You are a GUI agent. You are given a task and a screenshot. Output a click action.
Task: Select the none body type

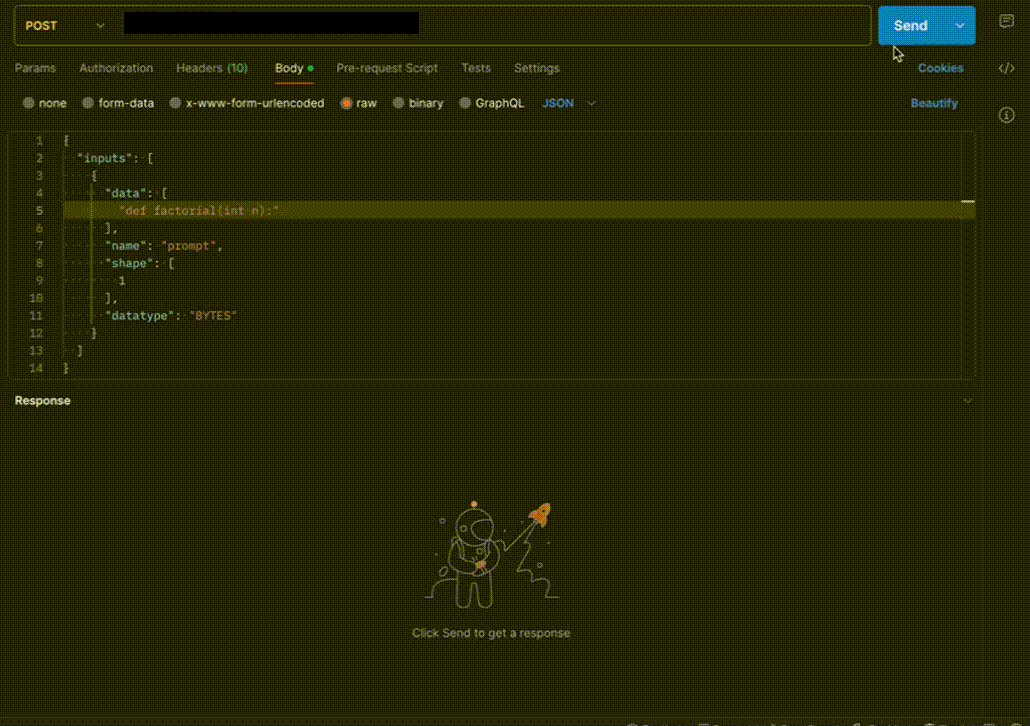[x=29, y=103]
